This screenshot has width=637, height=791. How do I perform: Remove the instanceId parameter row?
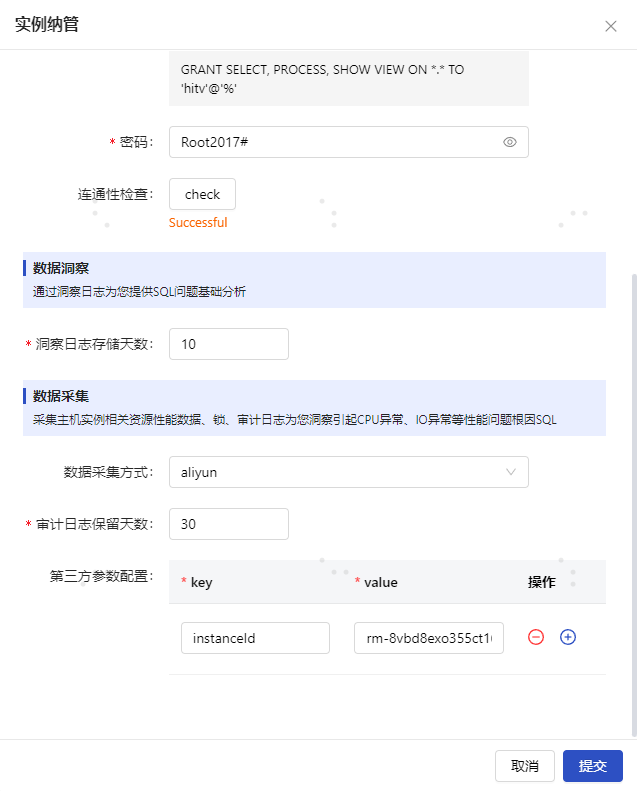tap(536, 637)
